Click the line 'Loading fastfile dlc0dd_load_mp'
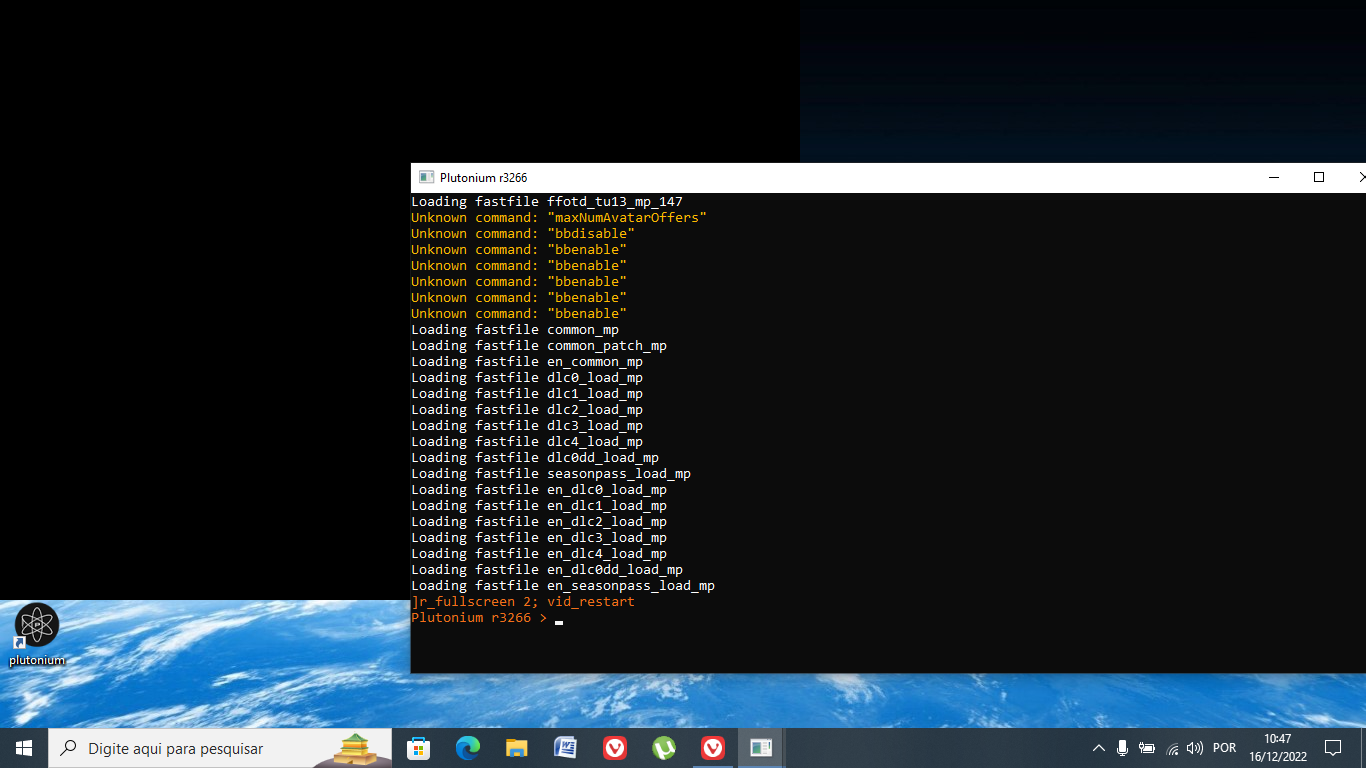 click(535, 458)
